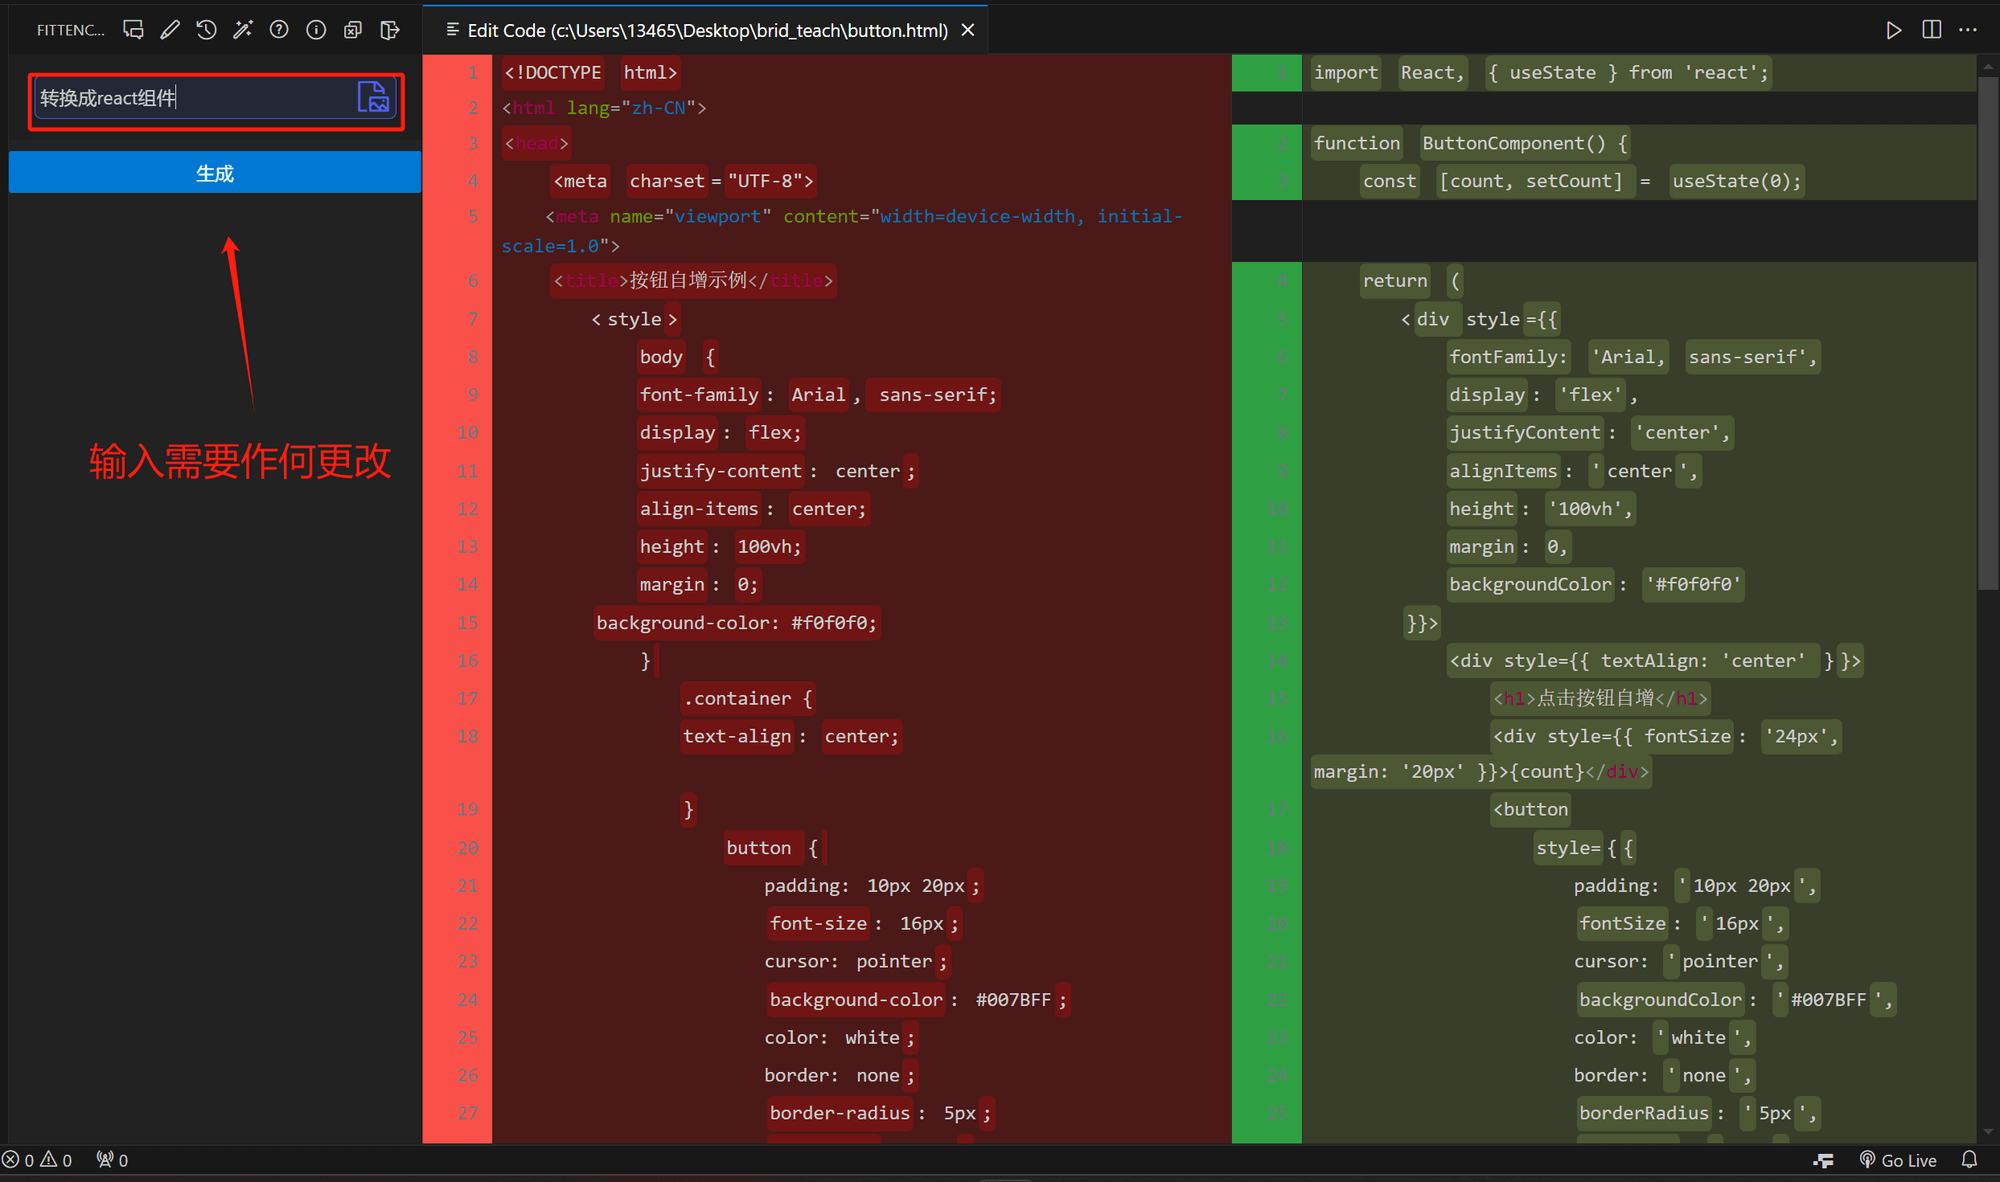The image size is (2000, 1182).
Task: Click 'ButtonComponent()' in right pane
Action: (x=1513, y=143)
